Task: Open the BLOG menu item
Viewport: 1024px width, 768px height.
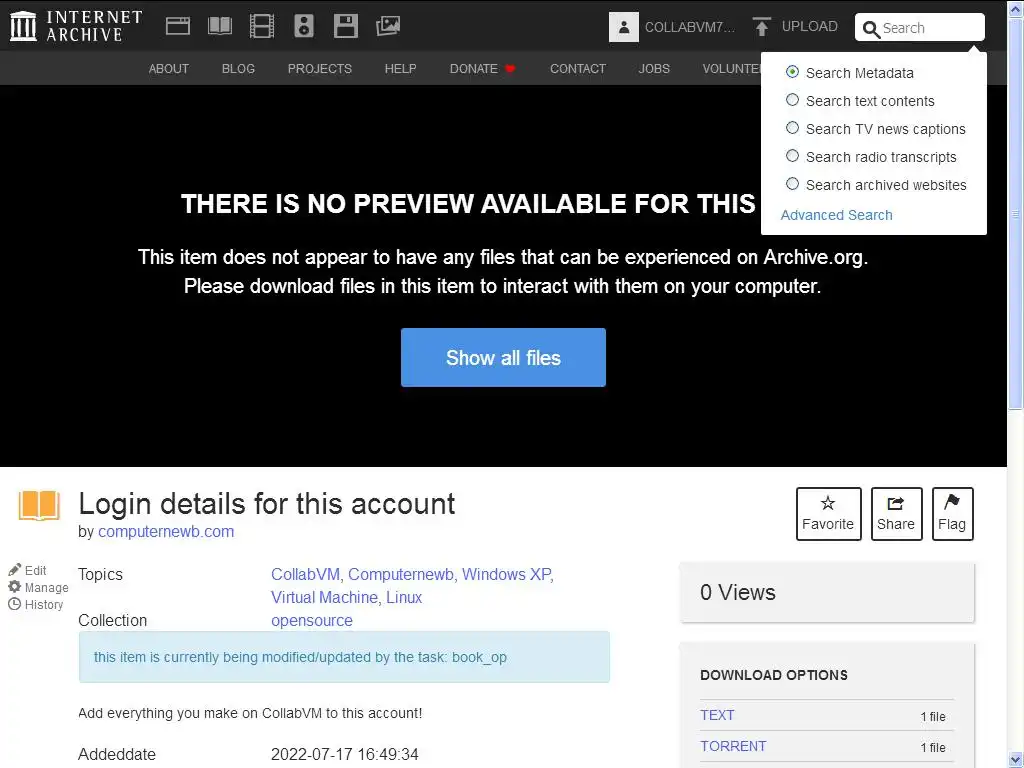Action: click(238, 69)
